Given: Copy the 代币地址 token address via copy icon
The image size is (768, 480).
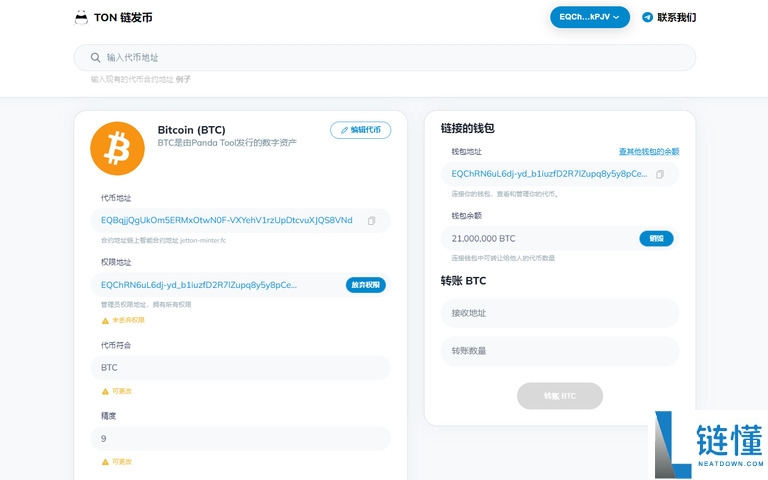Looking at the screenshot, I should pyautogui.click(x=372, y=221).
